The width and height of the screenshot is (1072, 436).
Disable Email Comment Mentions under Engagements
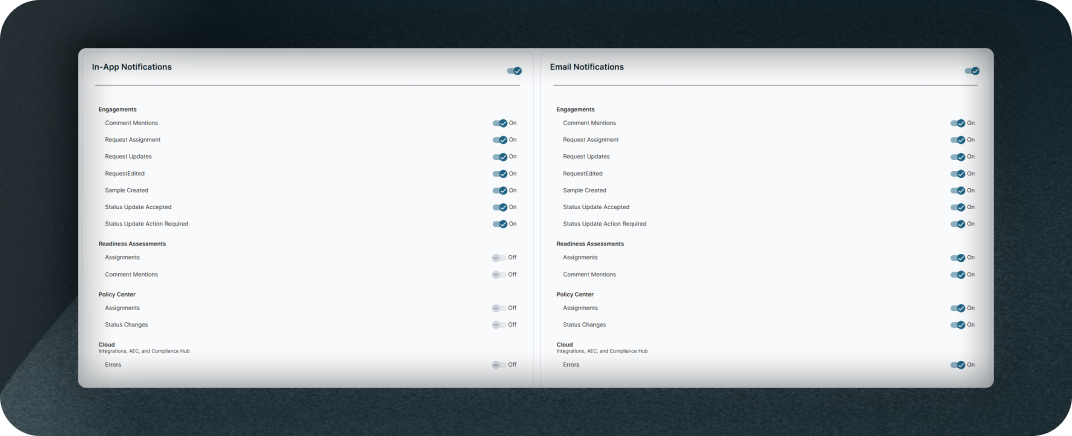(958, 123)
